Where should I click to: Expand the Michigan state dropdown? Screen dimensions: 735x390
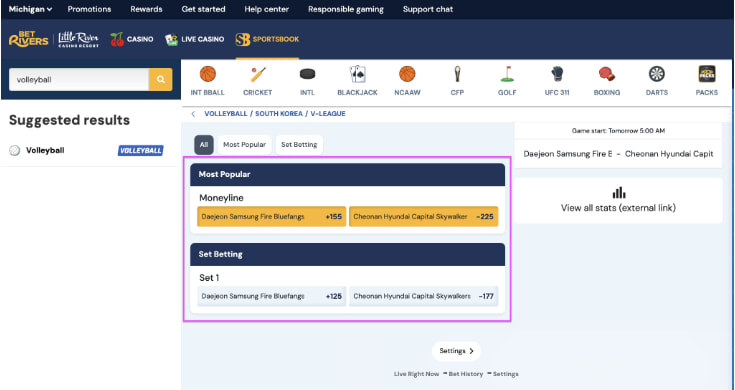click(x=30, y=9)
